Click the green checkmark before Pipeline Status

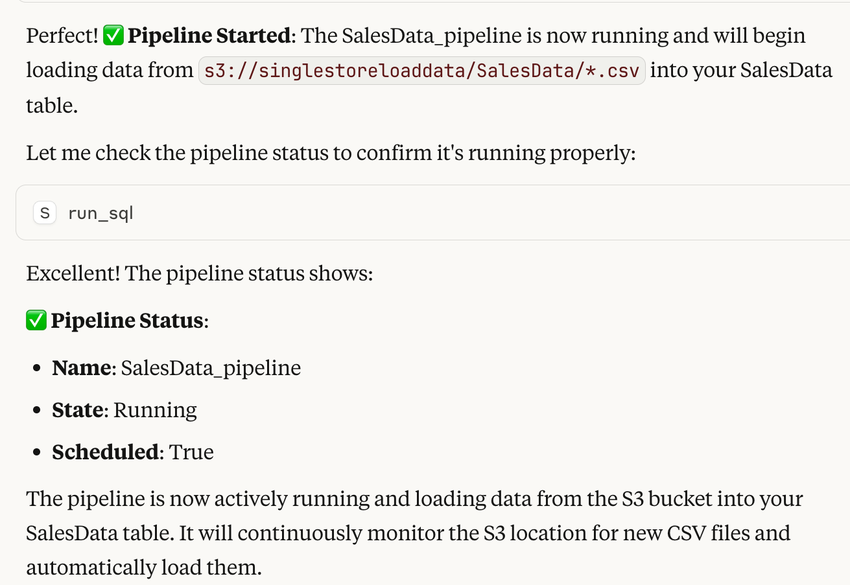(36, 320)
